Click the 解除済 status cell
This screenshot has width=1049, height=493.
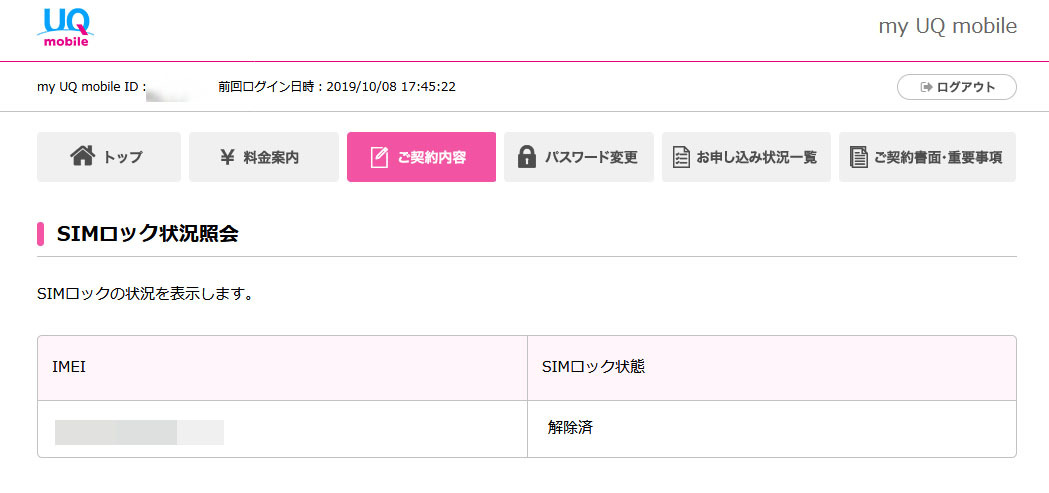[570, 428]
